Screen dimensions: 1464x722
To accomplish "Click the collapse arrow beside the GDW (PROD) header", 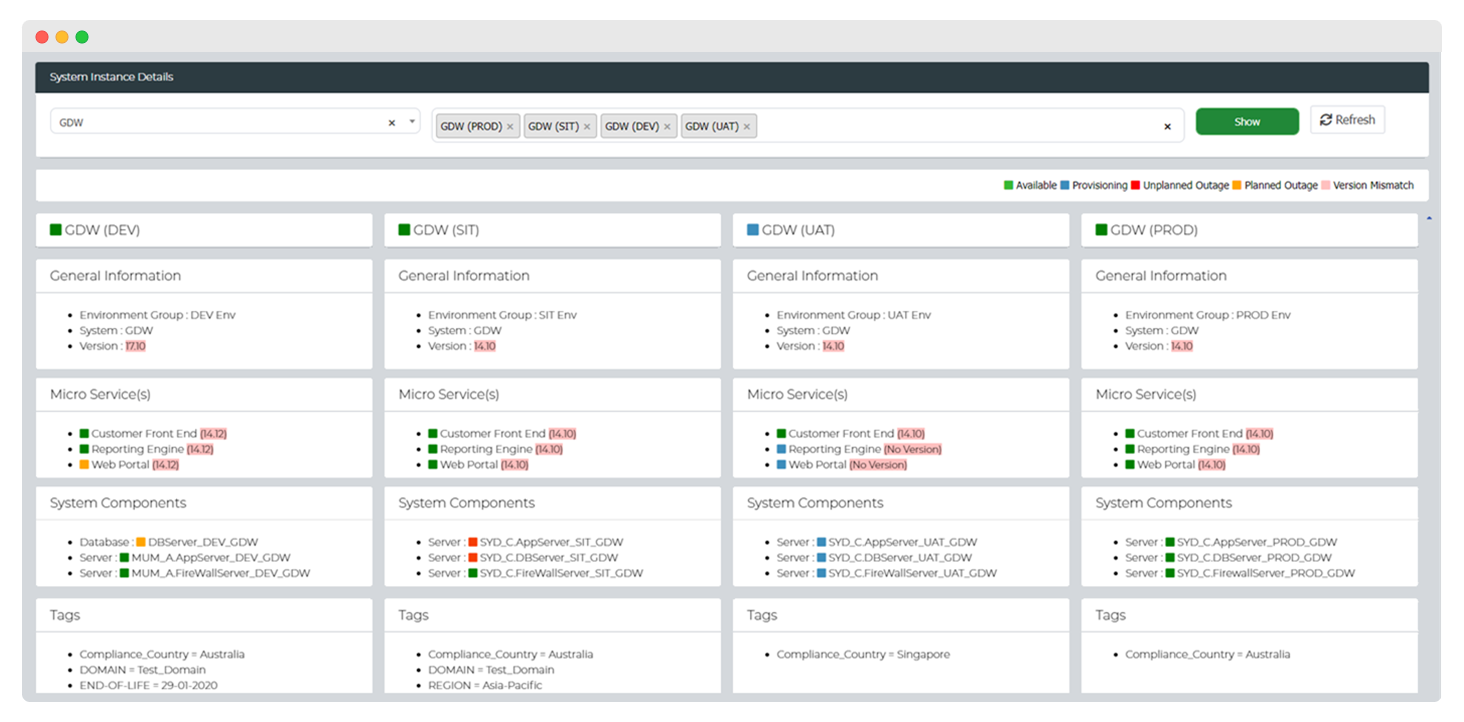I will point(1428,217).
